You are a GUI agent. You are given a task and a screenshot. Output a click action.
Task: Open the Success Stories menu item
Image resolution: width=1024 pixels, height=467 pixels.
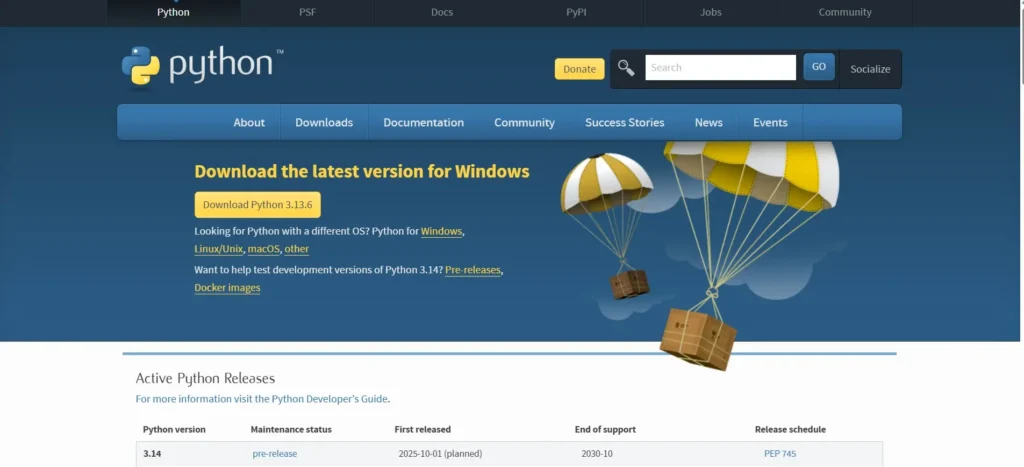pos(624,122)
